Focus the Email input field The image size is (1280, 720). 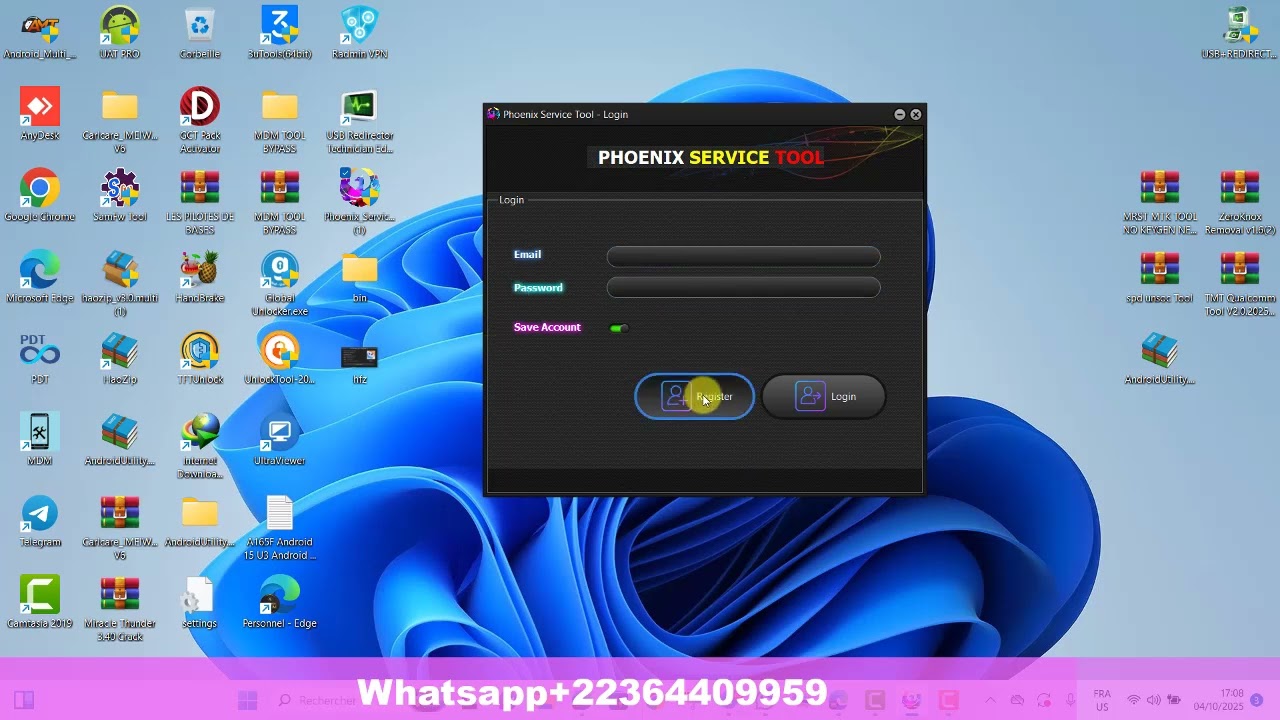tap(743, 256)
